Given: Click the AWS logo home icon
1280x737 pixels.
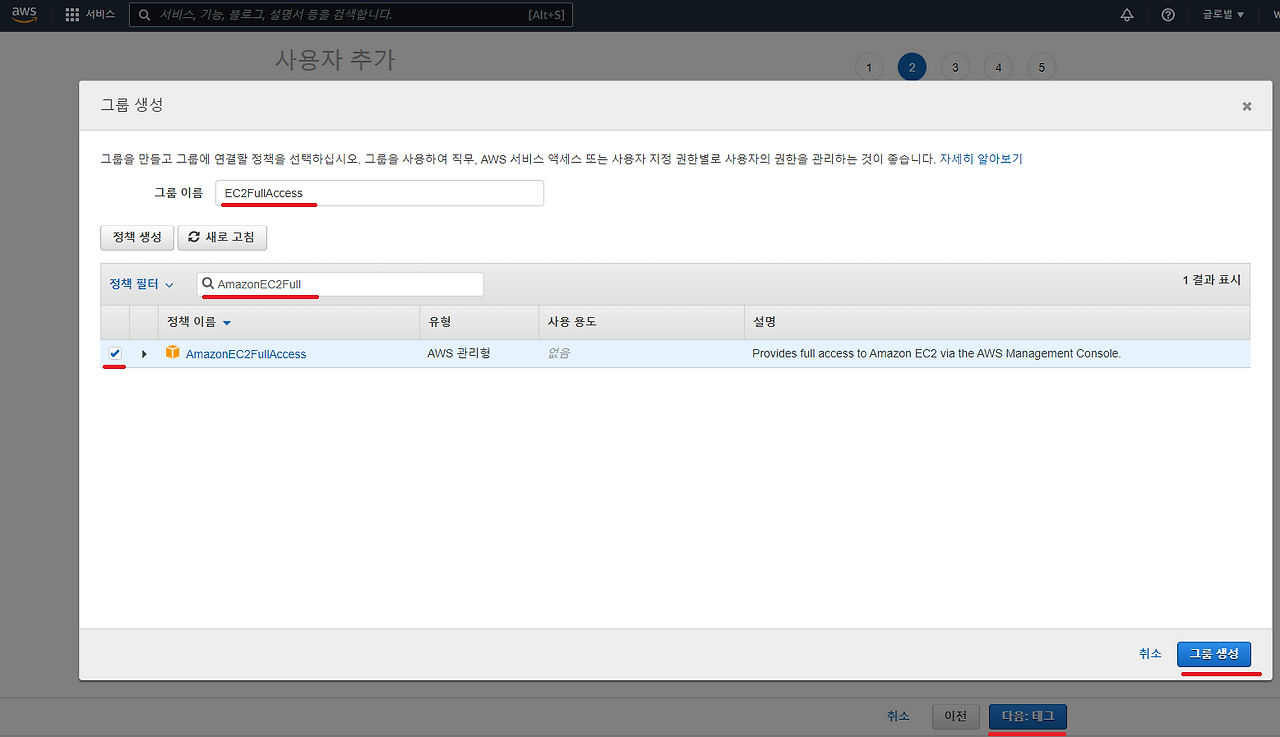Looking at the screenshot, I should click(24, 15).
